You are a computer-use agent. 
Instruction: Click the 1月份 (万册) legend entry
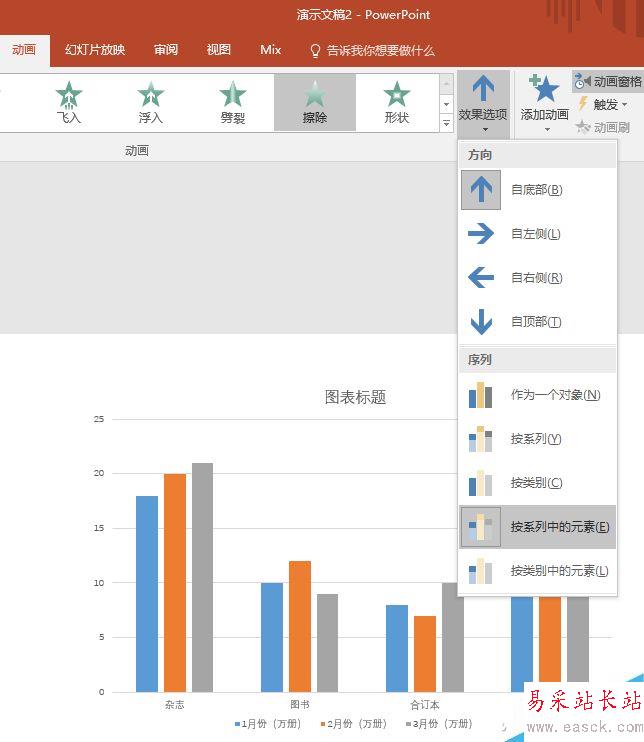tap(268, 724)
